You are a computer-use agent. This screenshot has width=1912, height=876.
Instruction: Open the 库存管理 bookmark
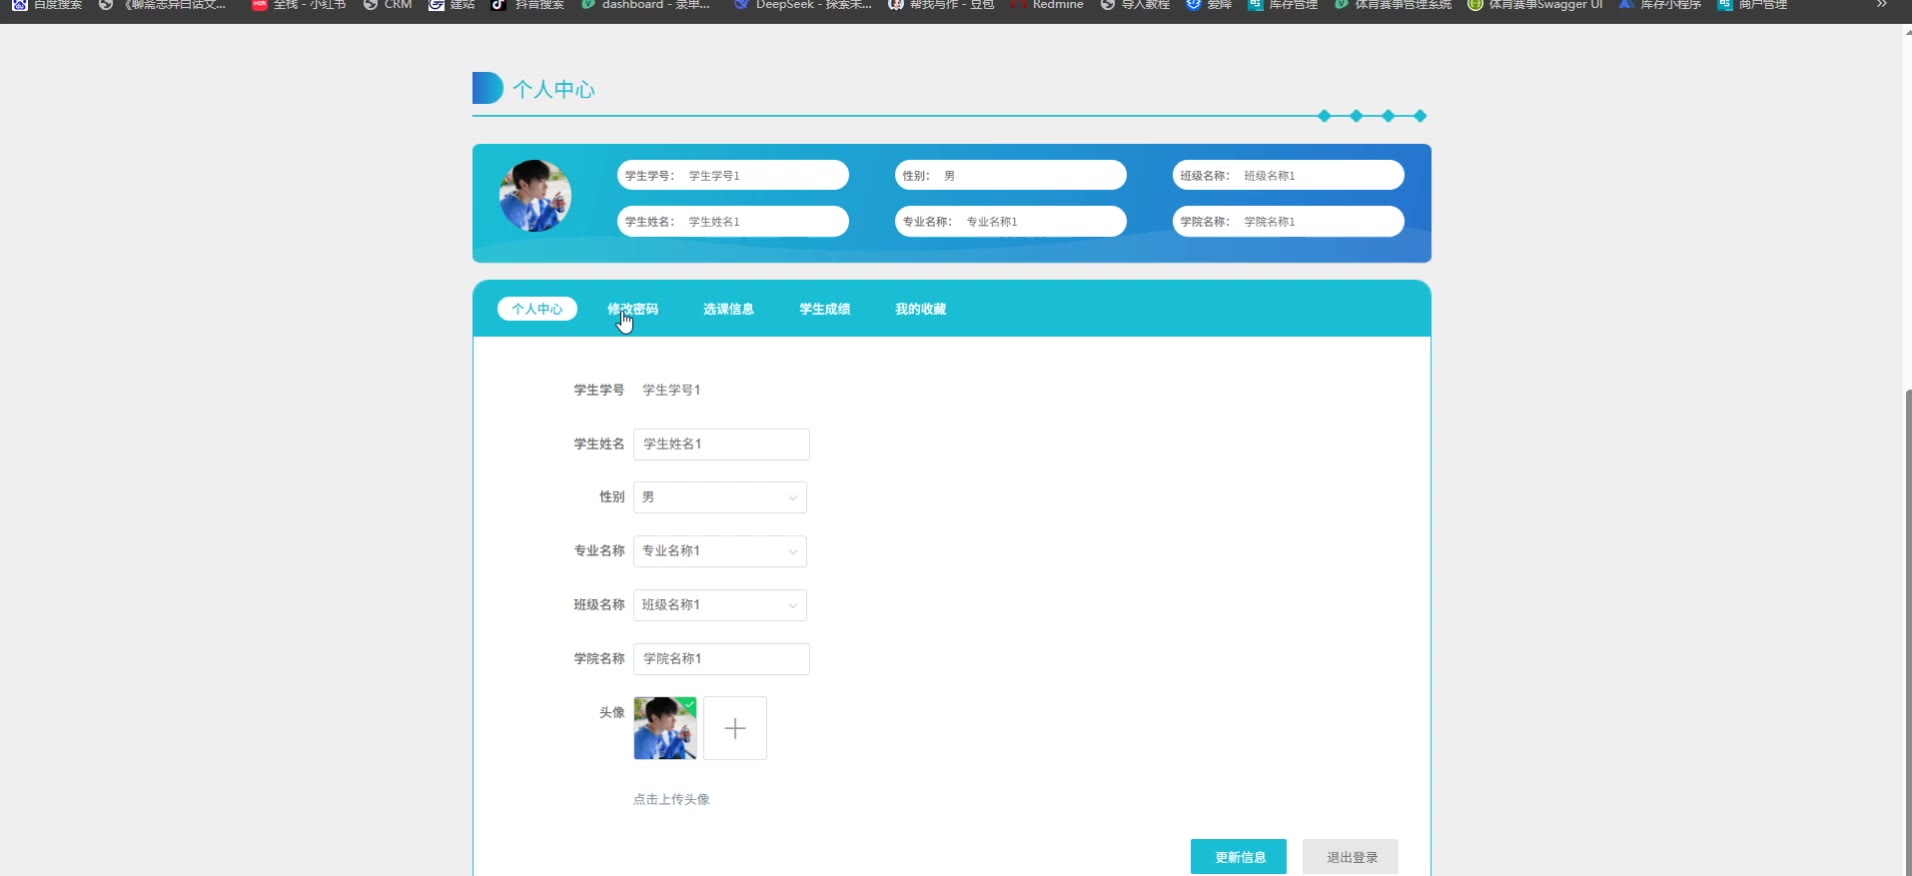(1282, 5)
